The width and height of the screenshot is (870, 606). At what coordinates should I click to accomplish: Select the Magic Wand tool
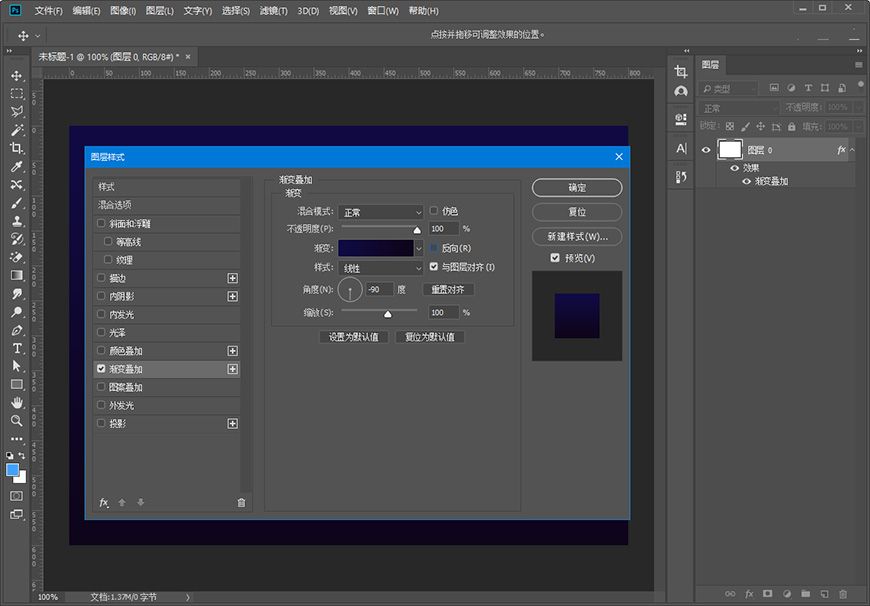pos(17,130)
